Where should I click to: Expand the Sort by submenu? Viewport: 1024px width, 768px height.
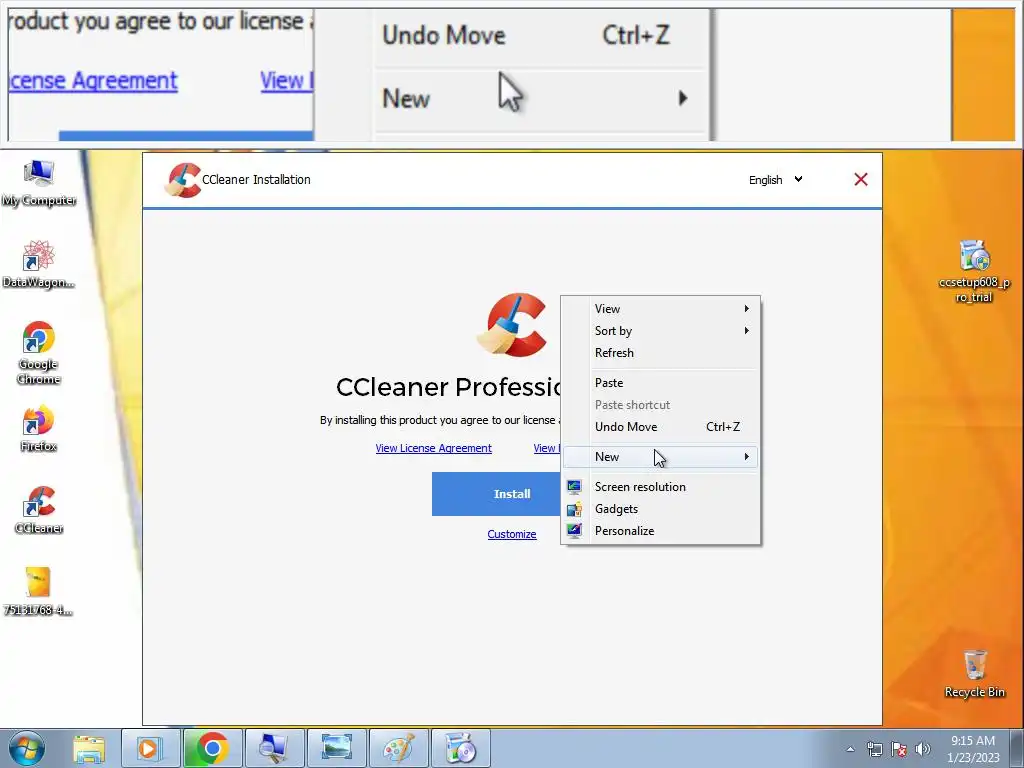660,330
